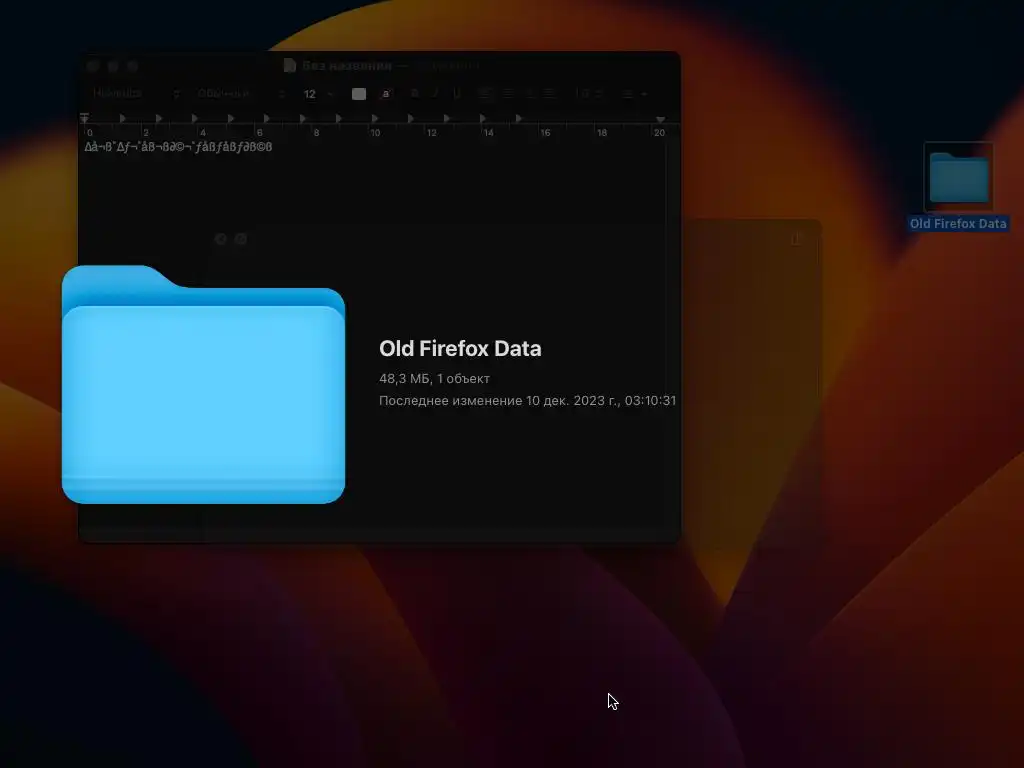Open TextEdit text color swatch
The height and width of the screenshot is (768, 1024).
pos(359,94)
